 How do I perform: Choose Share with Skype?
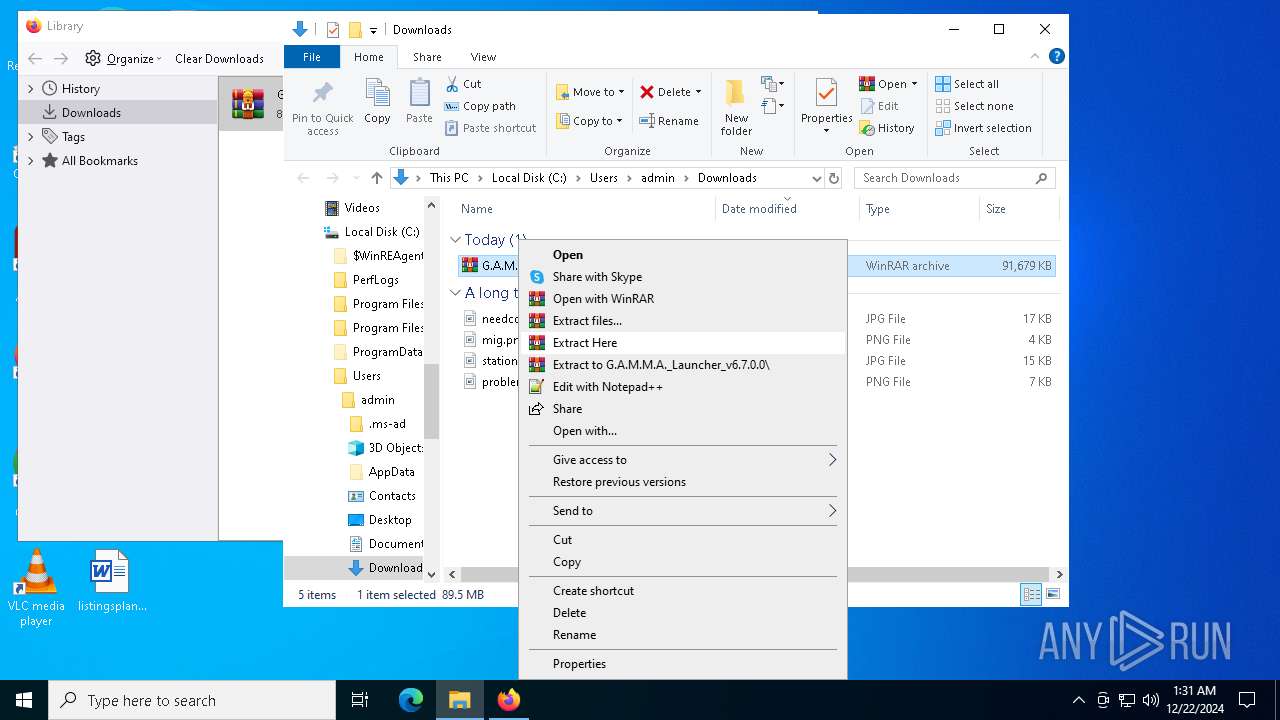682,277
